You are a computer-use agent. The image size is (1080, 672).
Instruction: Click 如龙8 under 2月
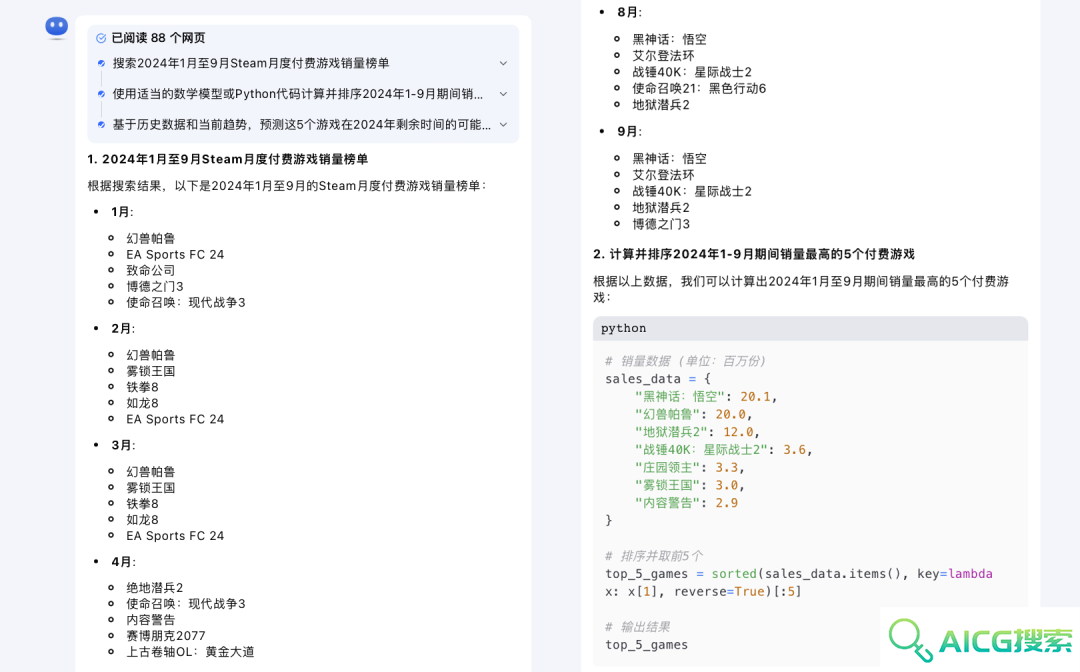(142, 403)
